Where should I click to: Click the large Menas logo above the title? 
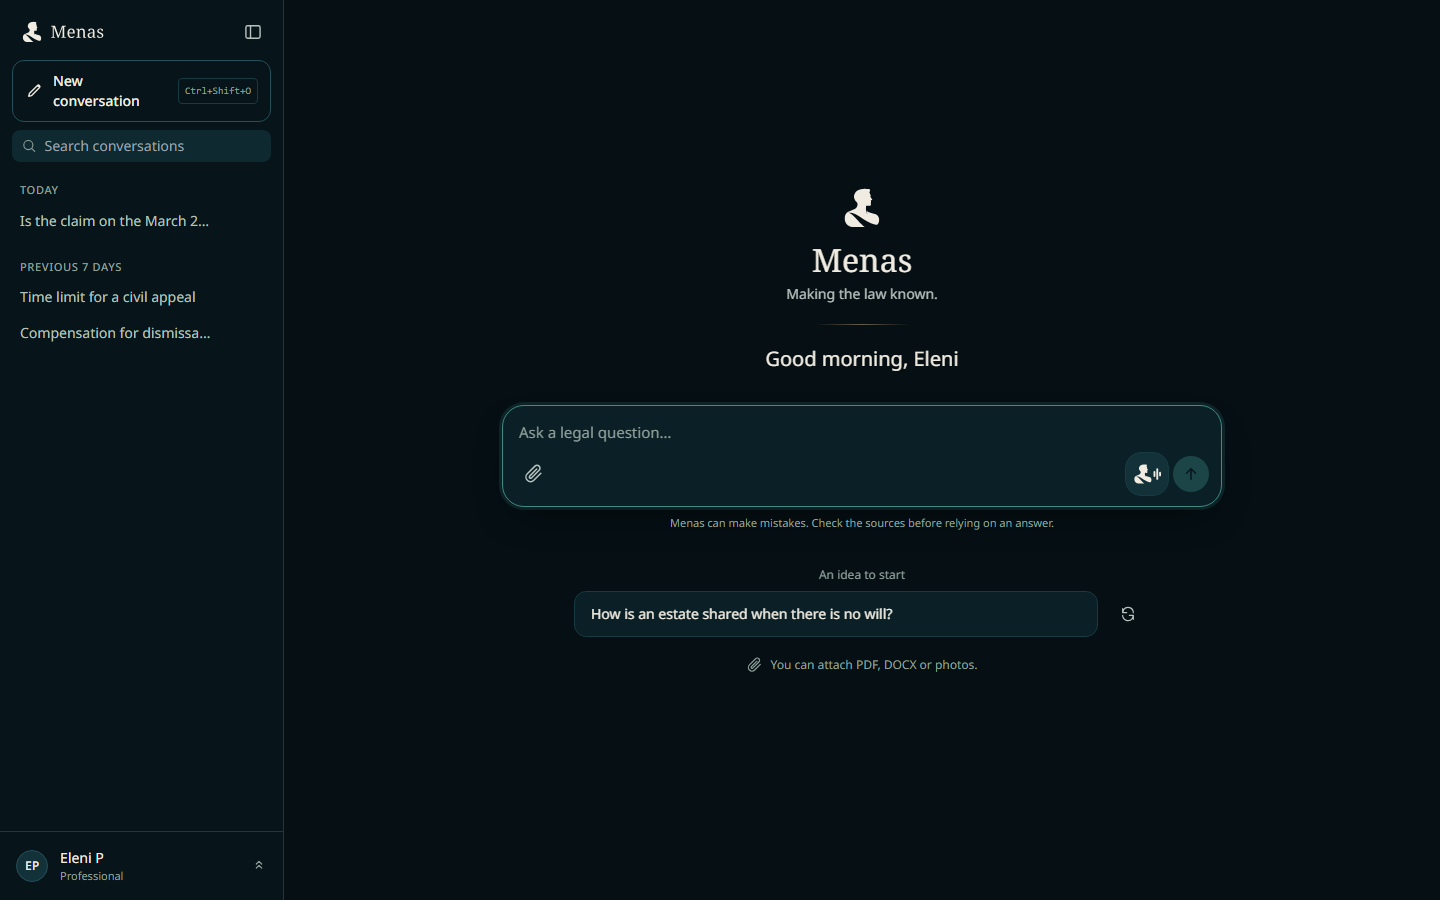click(x=862, y=208)
